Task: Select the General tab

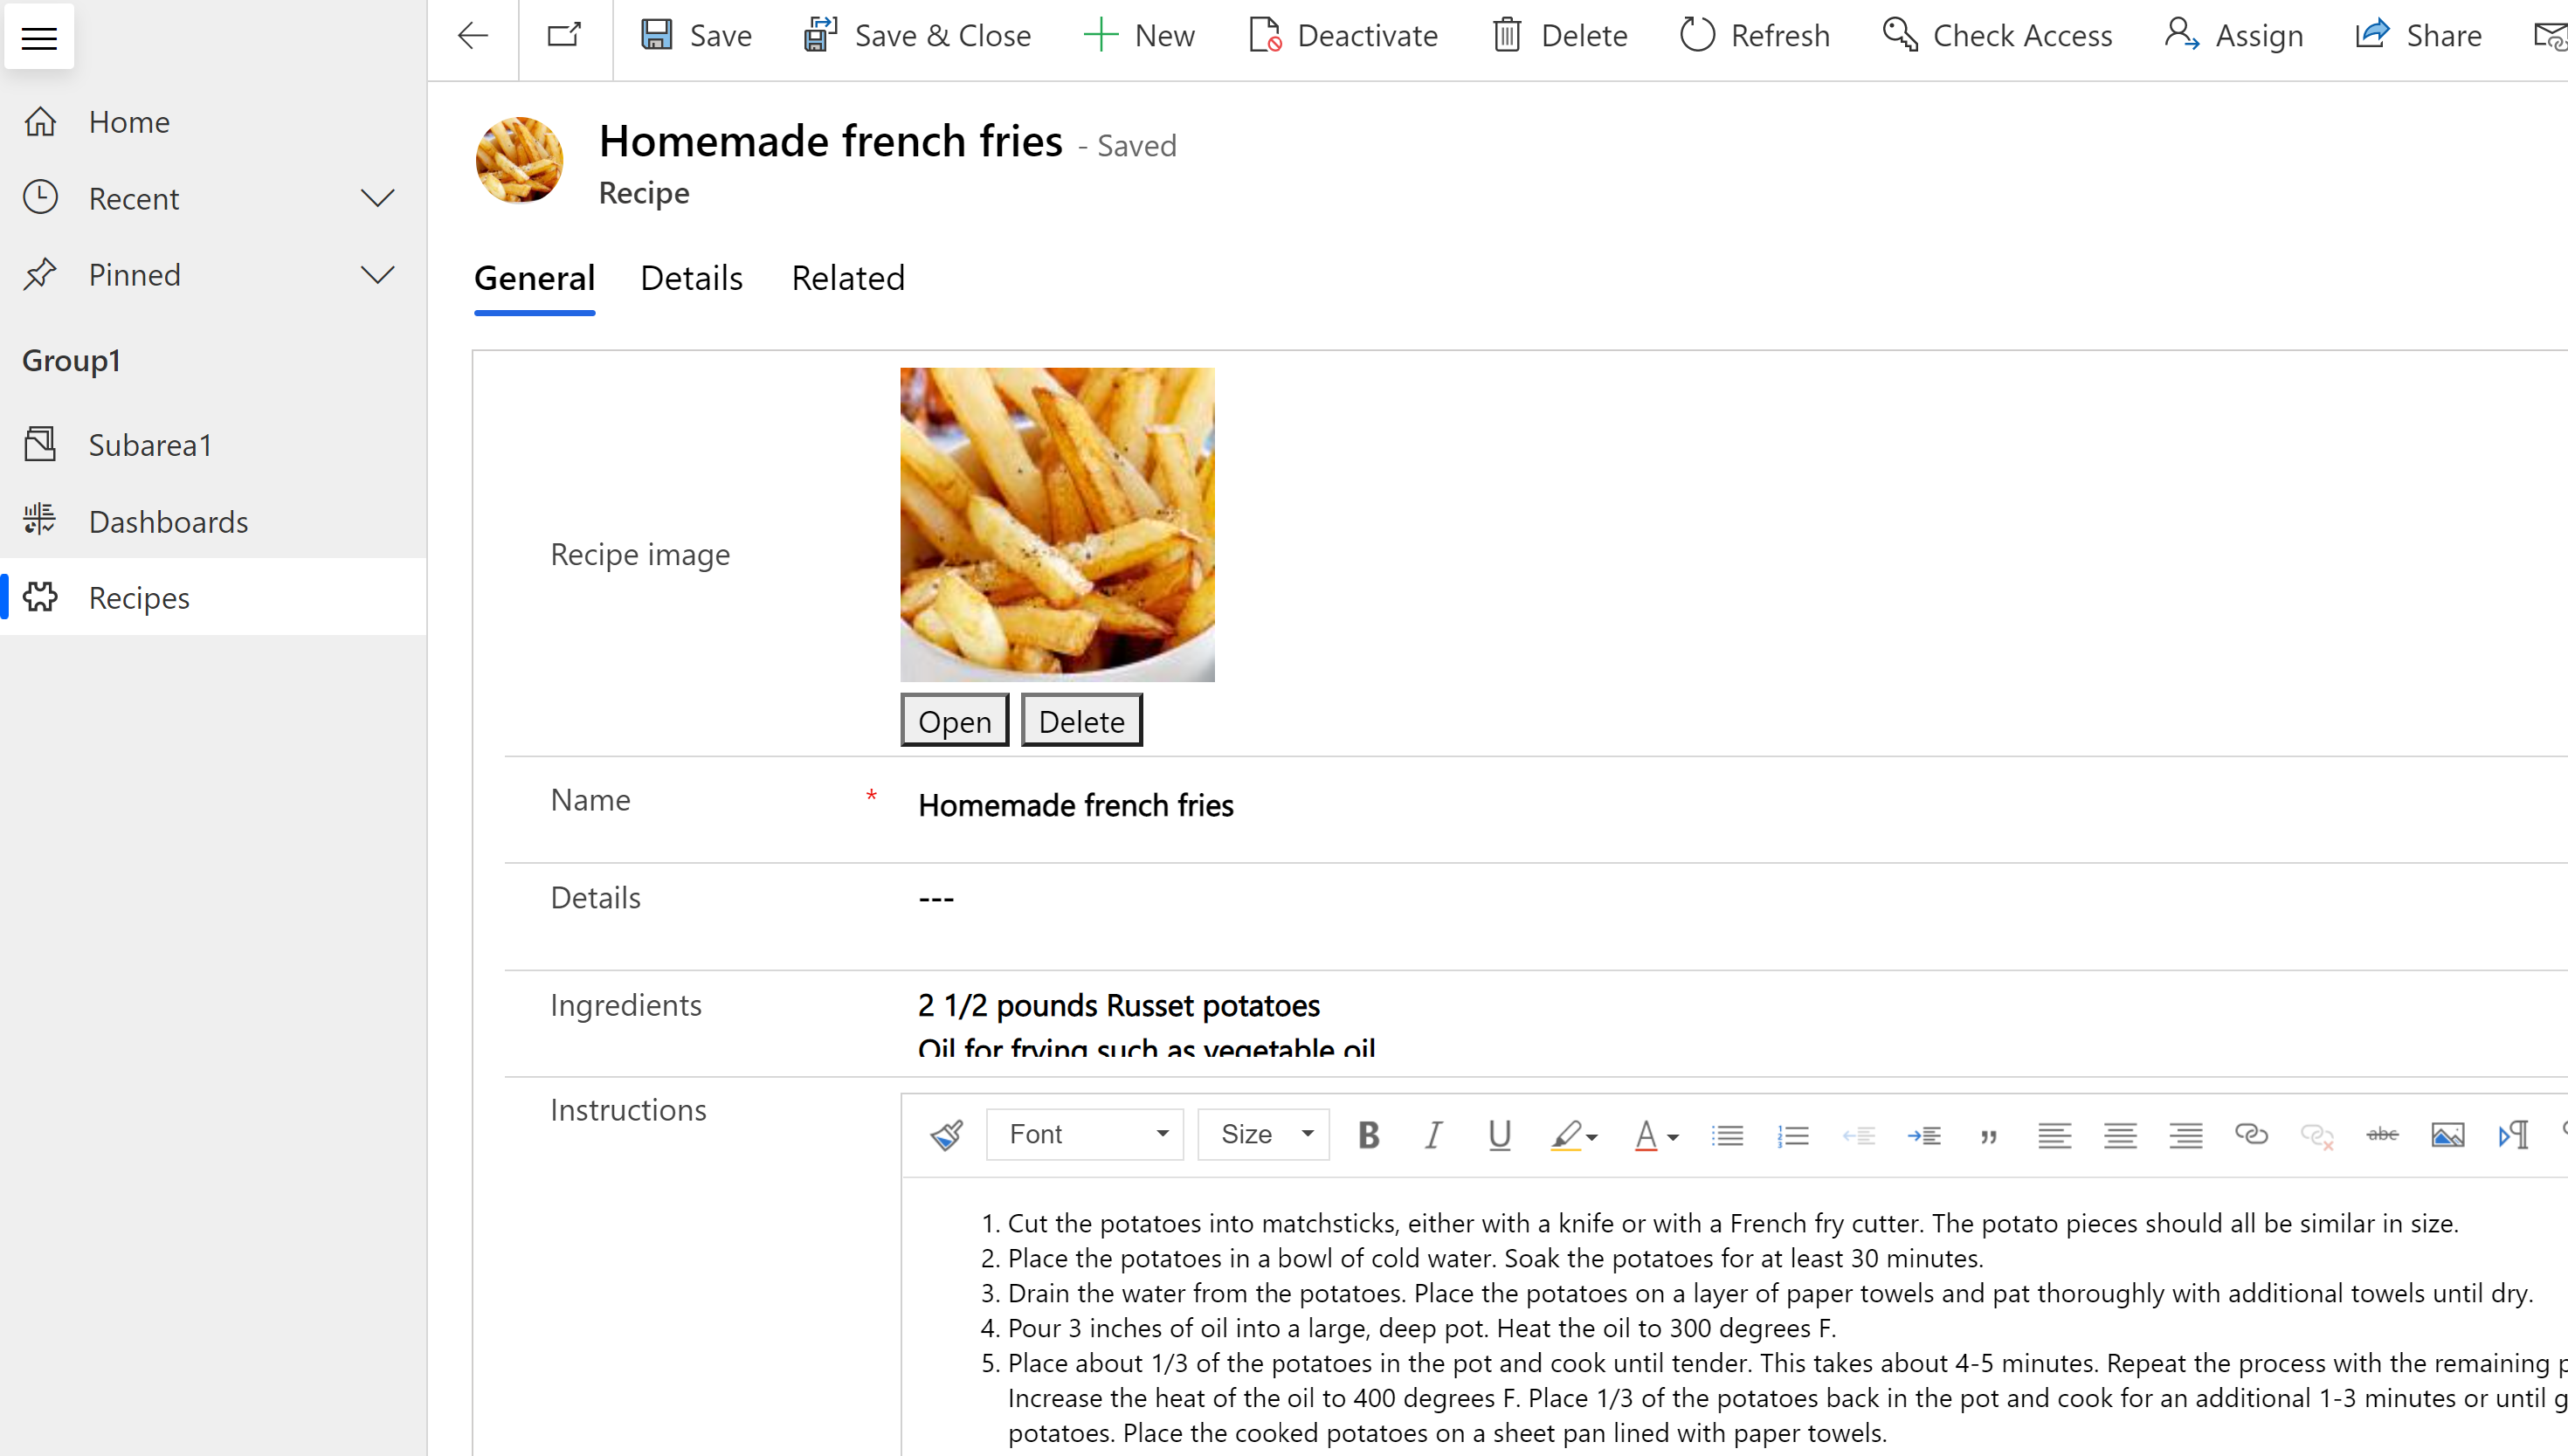Action: click(x=535, y=277)
